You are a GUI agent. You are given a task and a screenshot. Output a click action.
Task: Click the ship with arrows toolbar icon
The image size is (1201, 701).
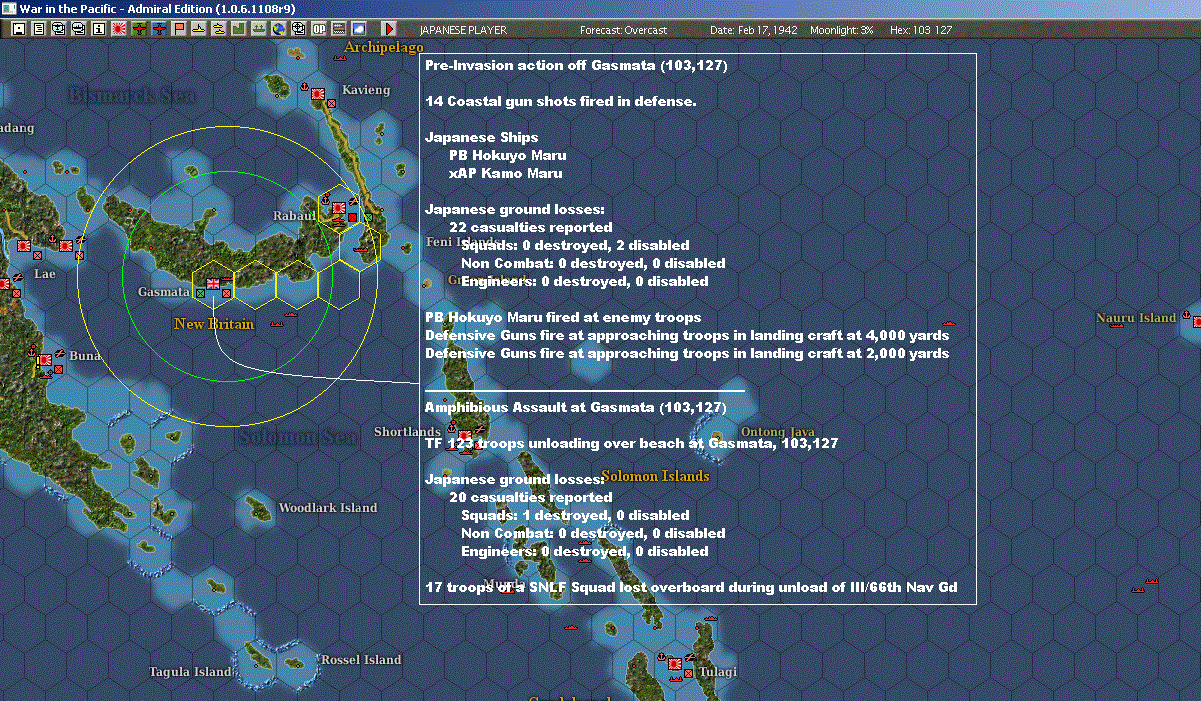258,30
